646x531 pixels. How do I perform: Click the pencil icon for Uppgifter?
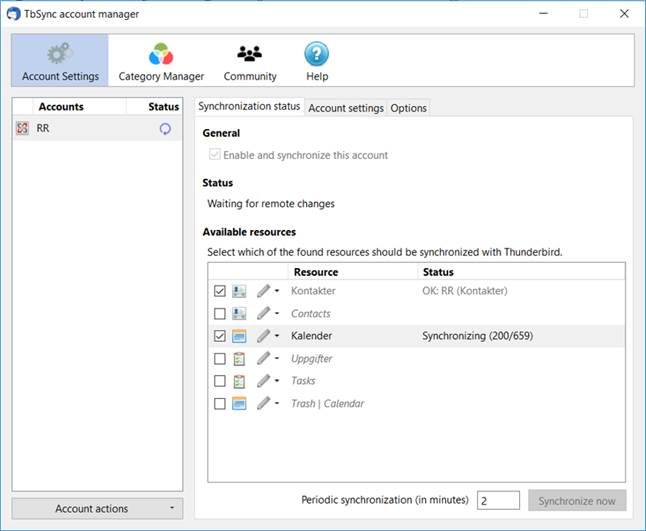(263, 358)
